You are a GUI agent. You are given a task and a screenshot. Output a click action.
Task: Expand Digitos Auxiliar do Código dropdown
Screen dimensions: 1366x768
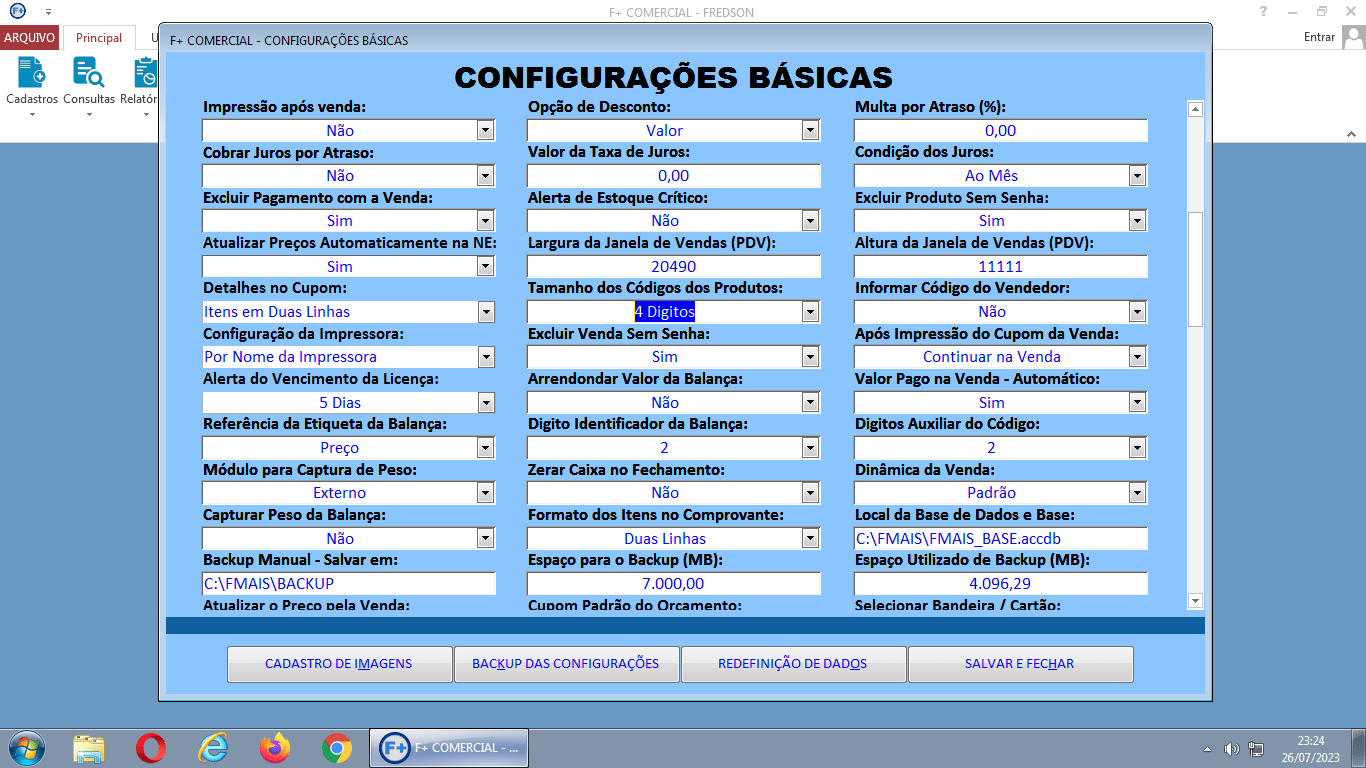(x=1137, y=448)
